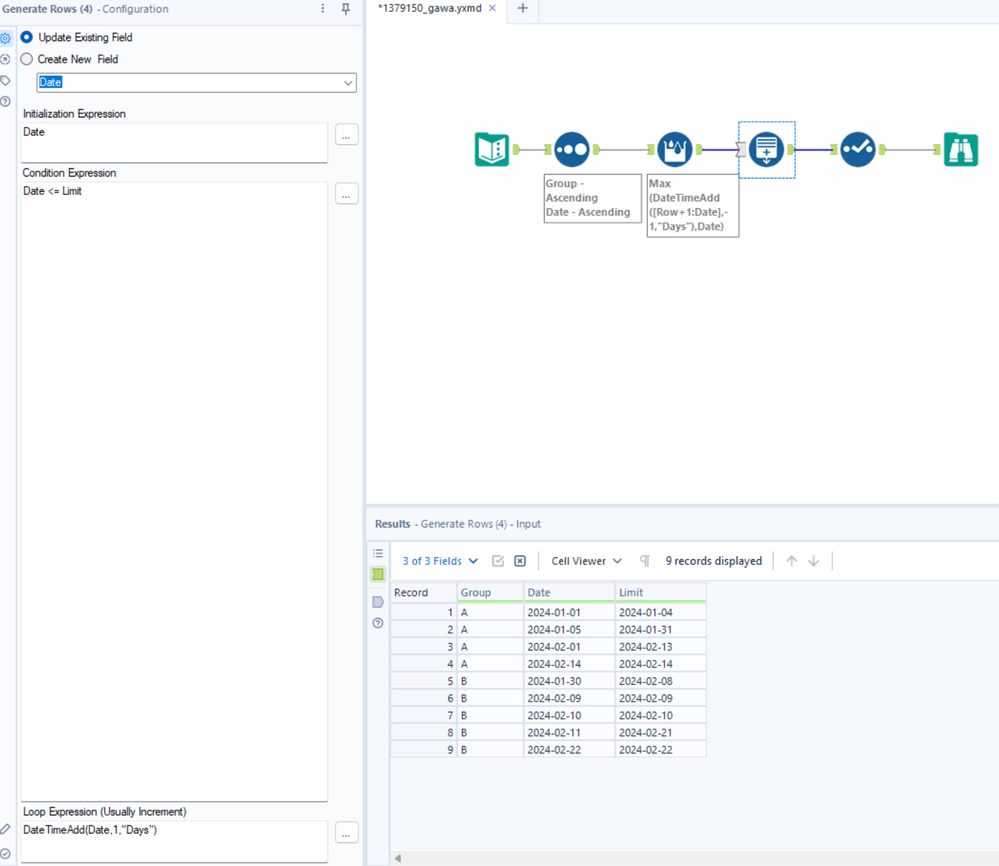Click the Record column header
The width and height of the screenshot is (999, 866).
pos(423,593)
